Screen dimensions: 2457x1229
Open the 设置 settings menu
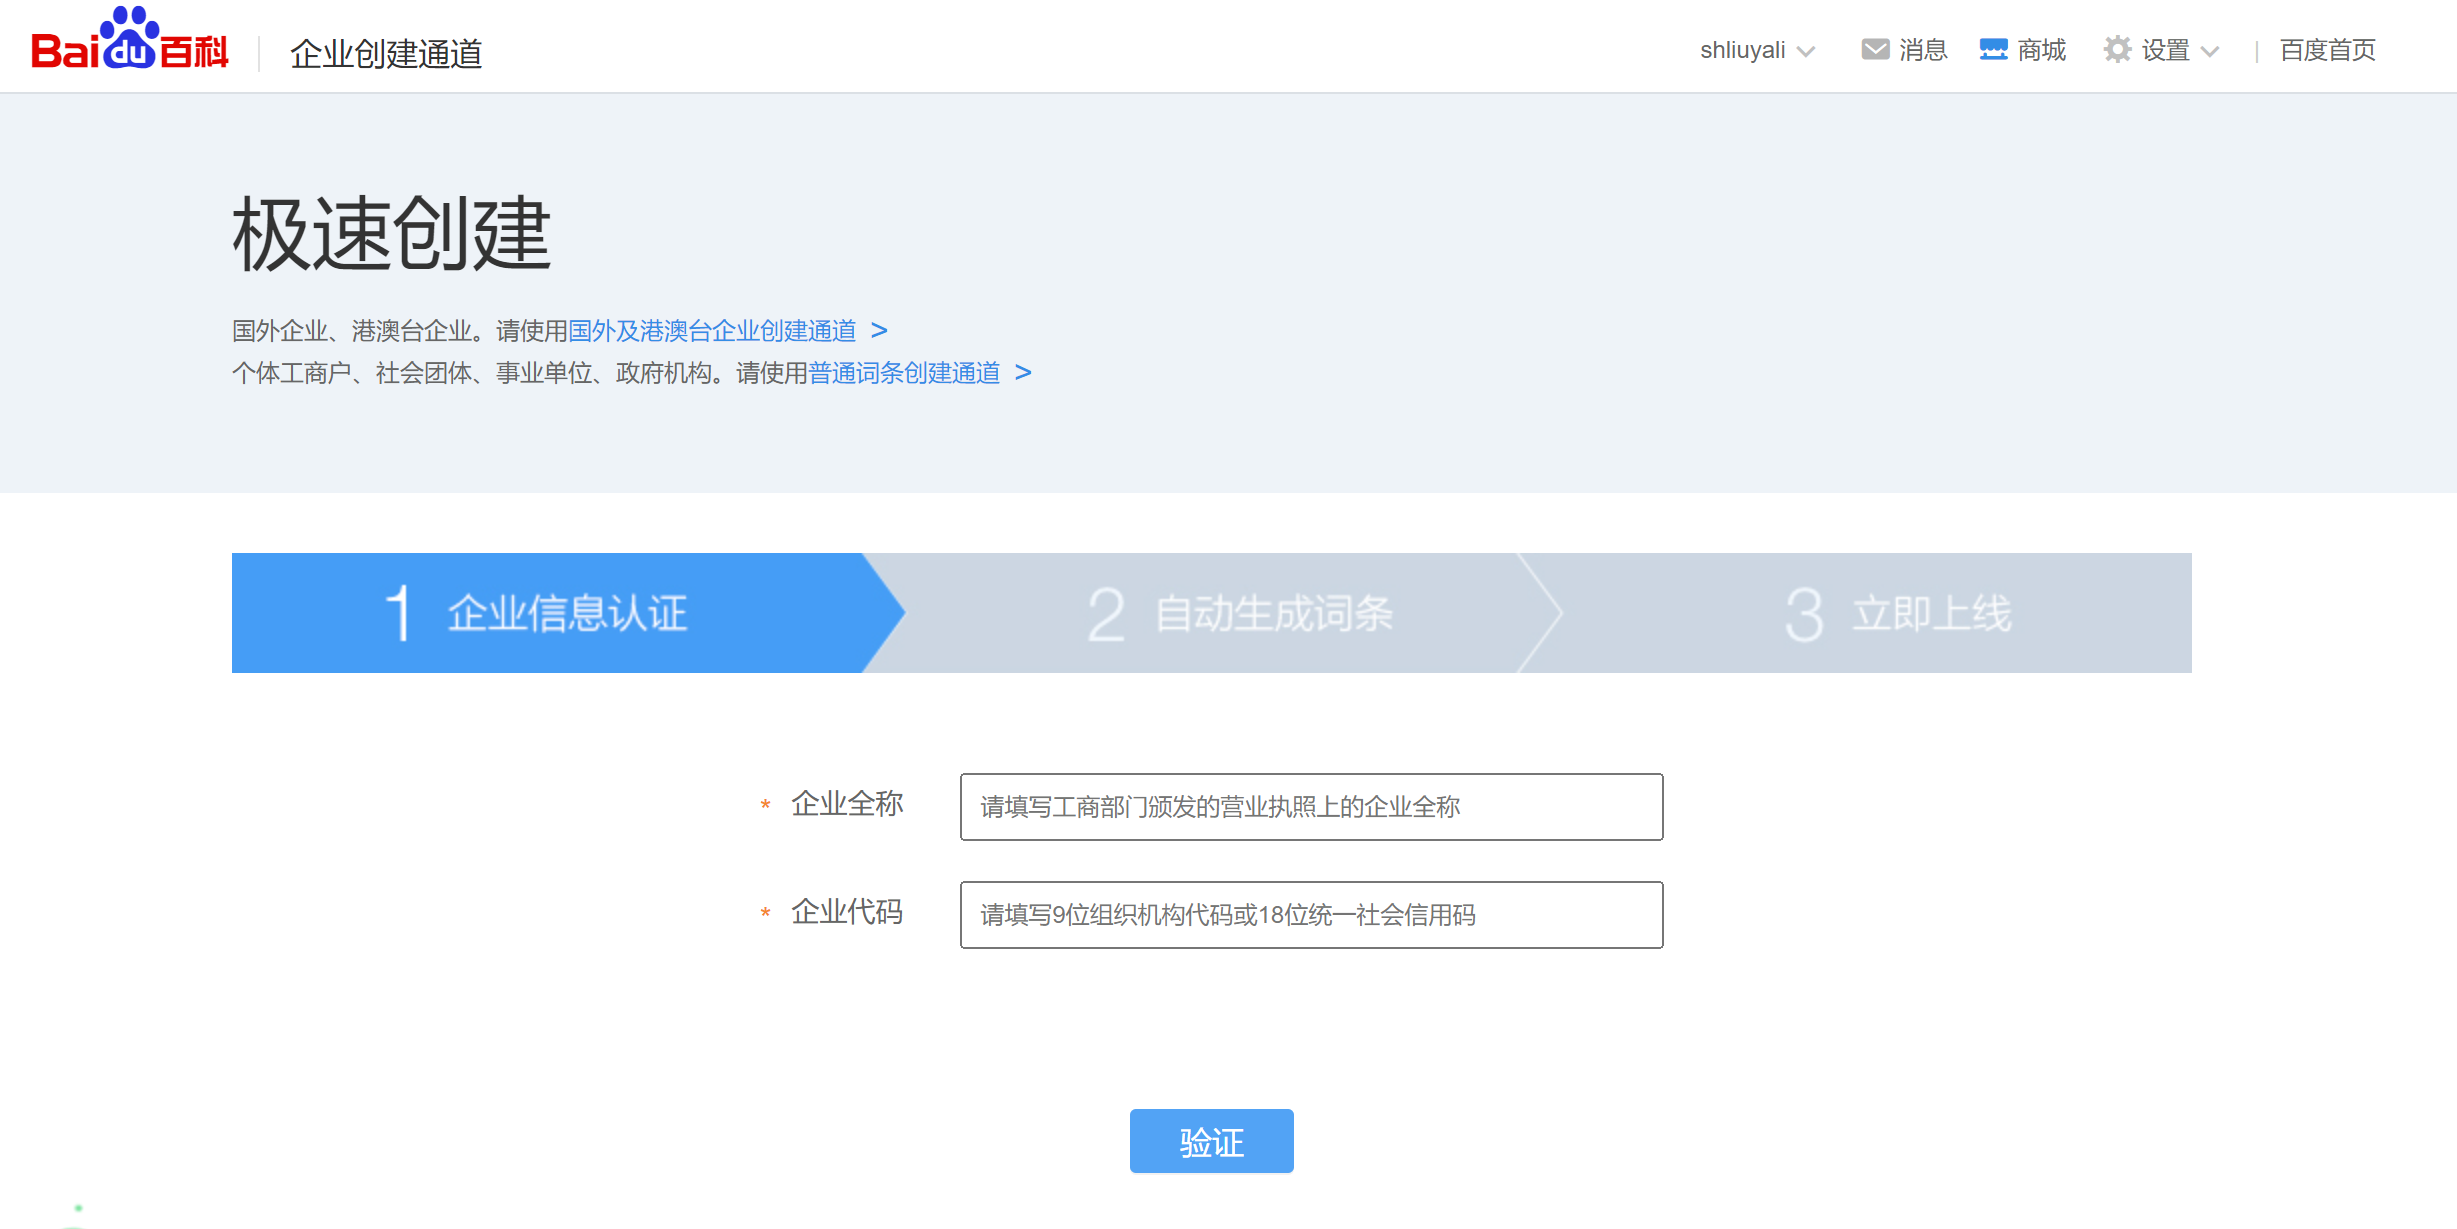2165,50
